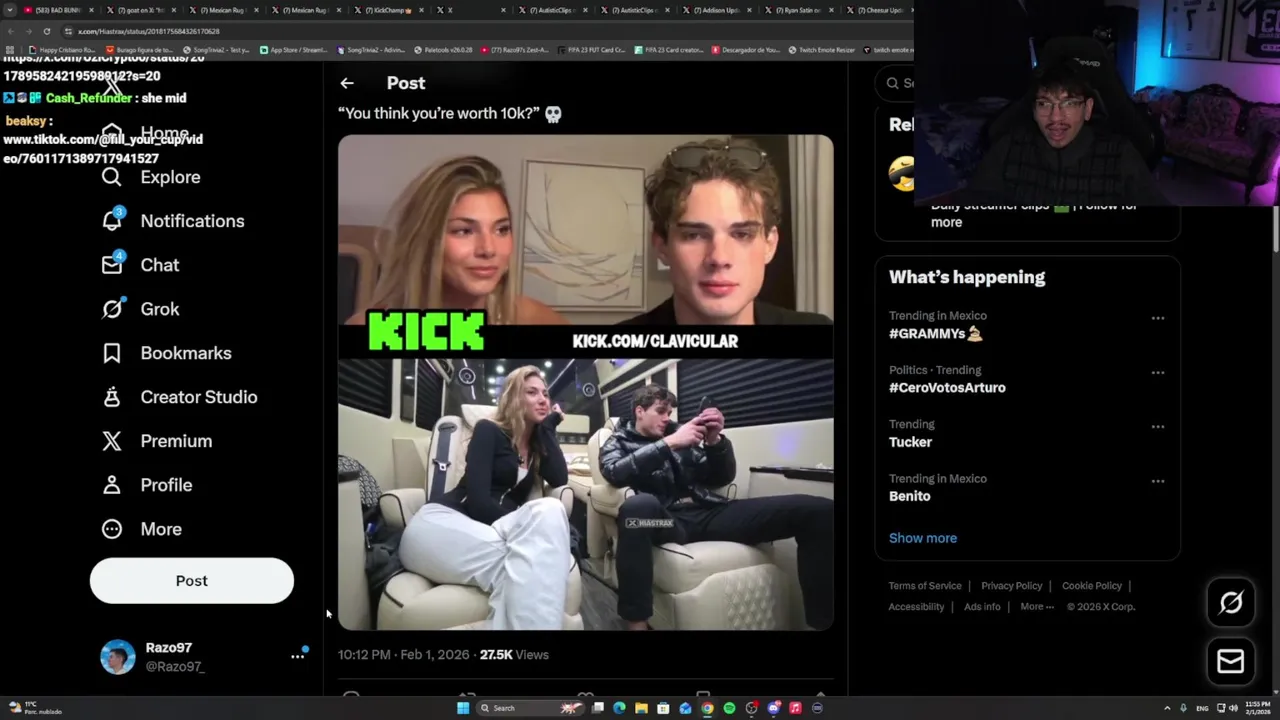
Task: Click the white Post button
Action: tap(192, 581)
